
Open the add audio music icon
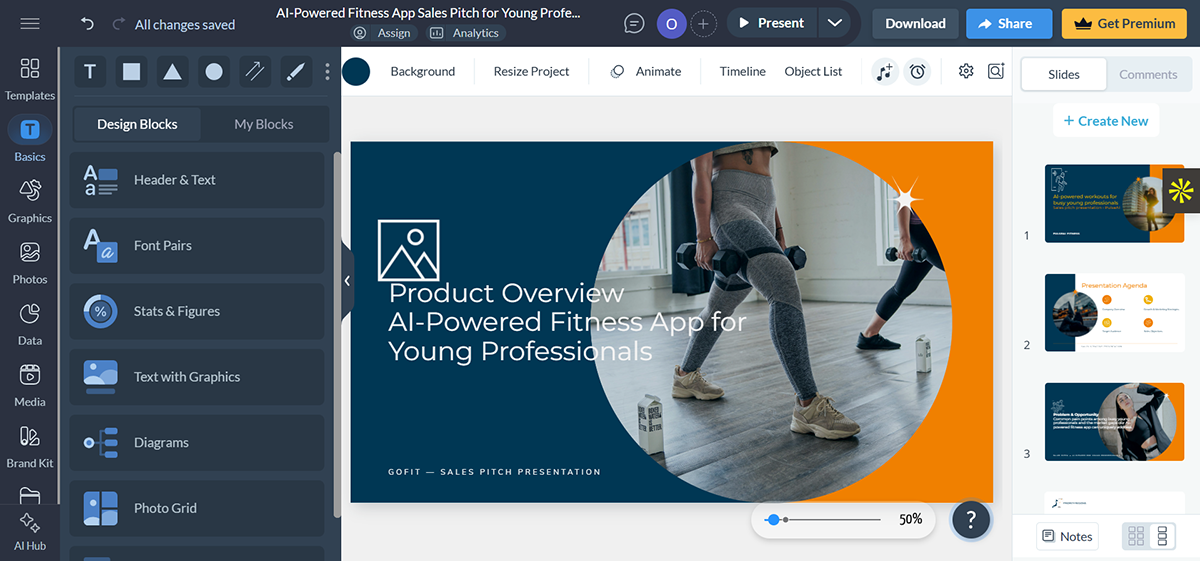(x=884, y=72)
